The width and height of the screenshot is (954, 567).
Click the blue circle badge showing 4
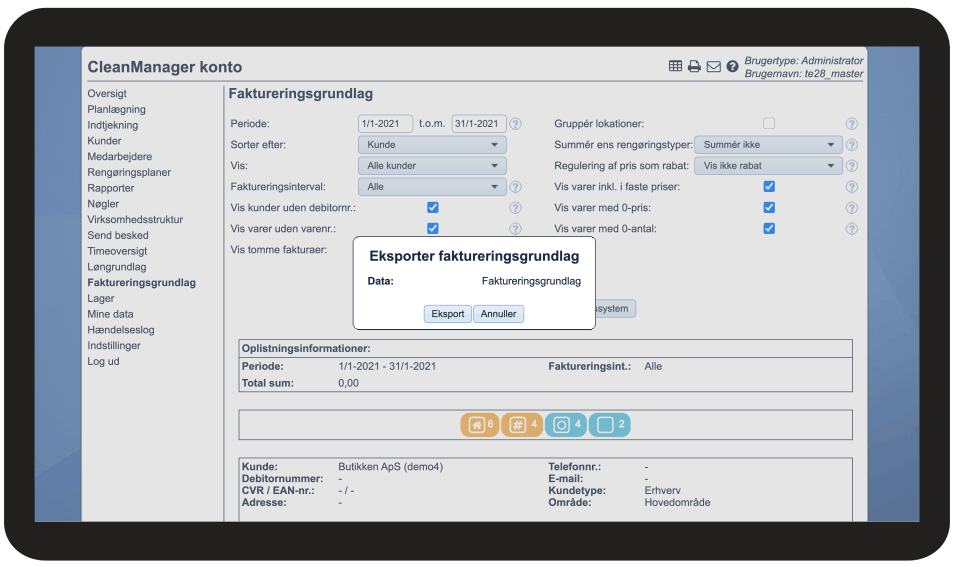pos(566,425)
